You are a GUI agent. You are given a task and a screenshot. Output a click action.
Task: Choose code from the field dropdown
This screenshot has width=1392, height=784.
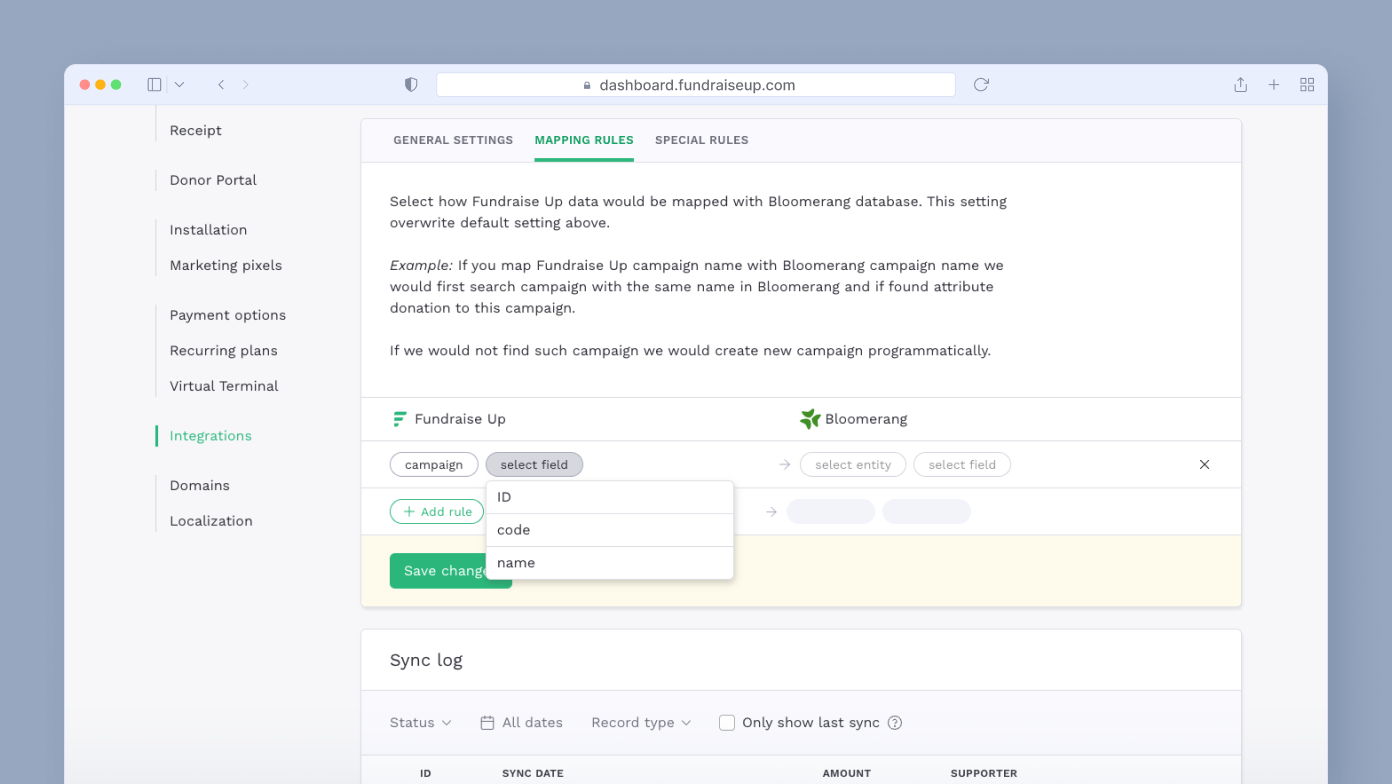[610, 530]
